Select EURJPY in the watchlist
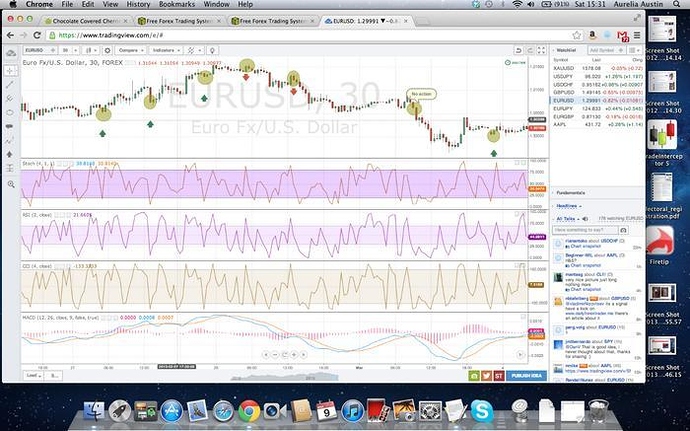This screenshot has height=431, width=690. point(598,108)
